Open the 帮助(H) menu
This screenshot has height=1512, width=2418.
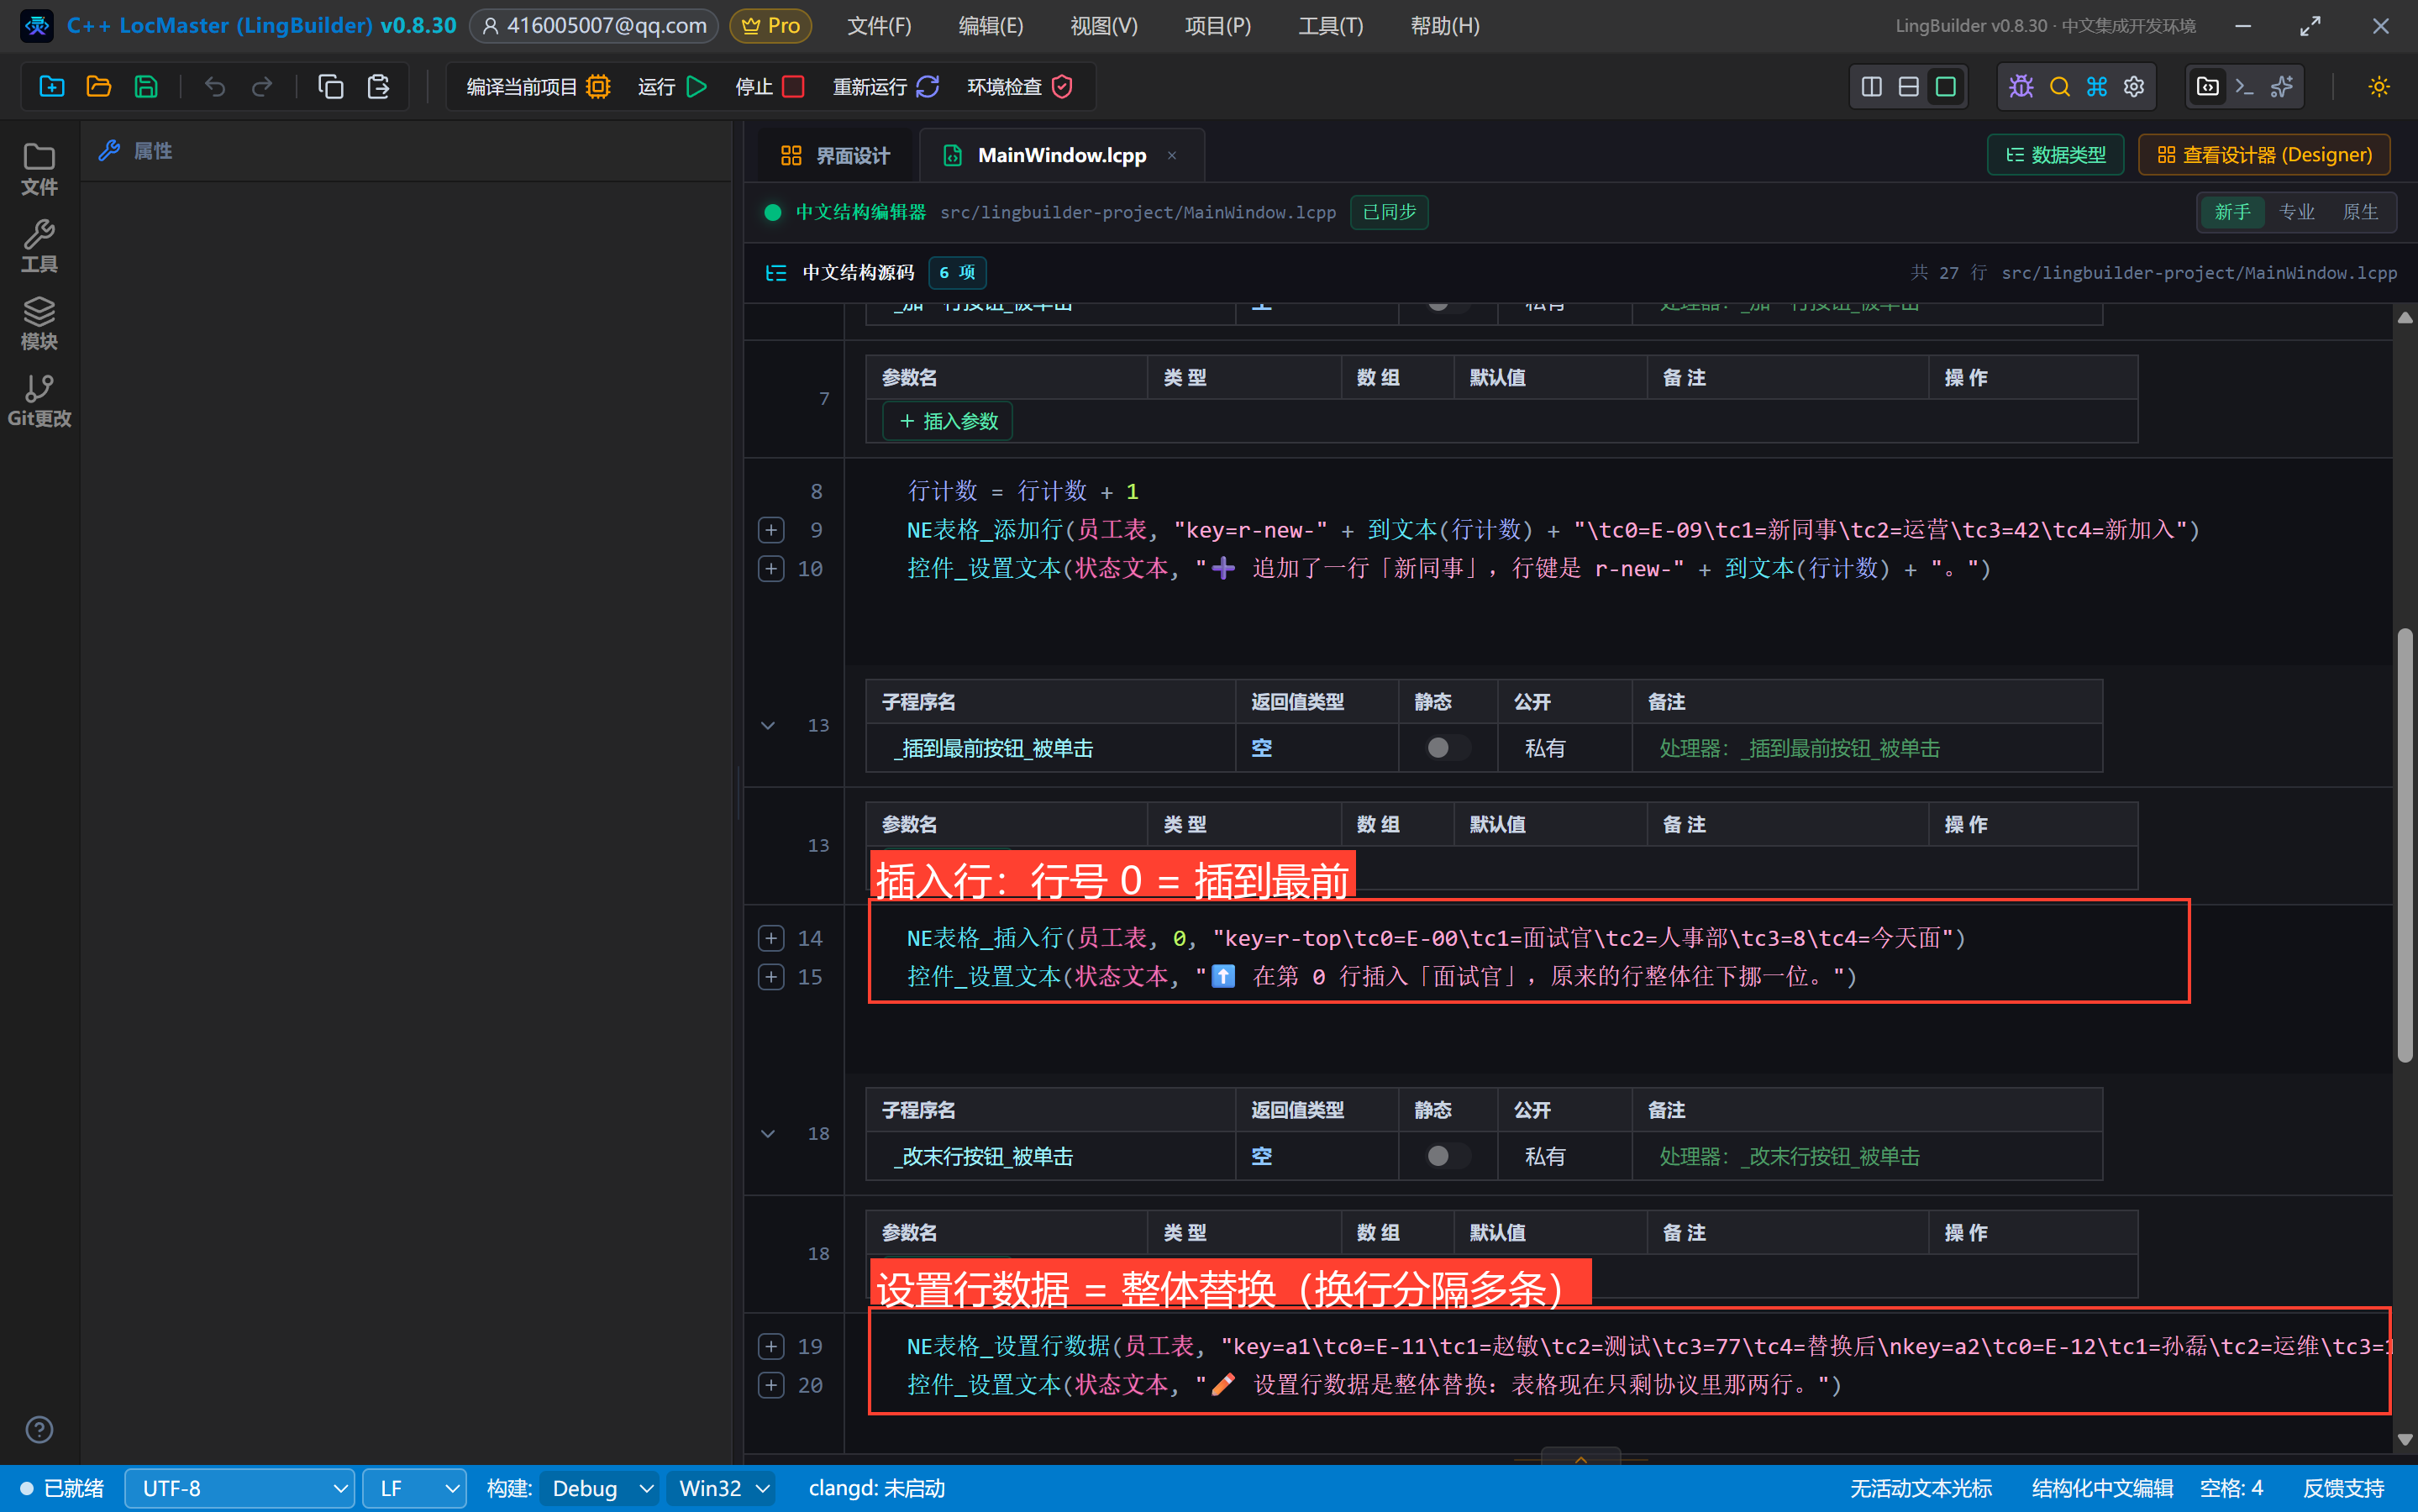pos(1444,26)
